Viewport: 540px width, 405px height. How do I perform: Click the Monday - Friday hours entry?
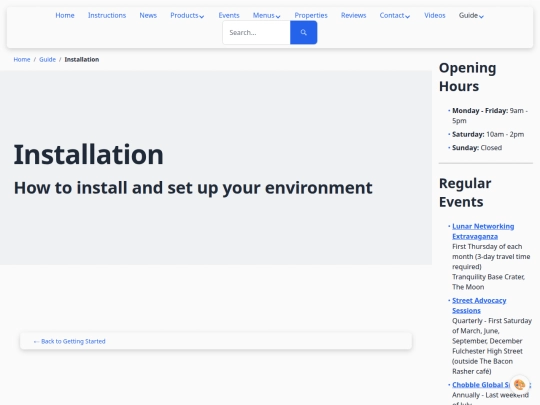(x=490, y=115)
